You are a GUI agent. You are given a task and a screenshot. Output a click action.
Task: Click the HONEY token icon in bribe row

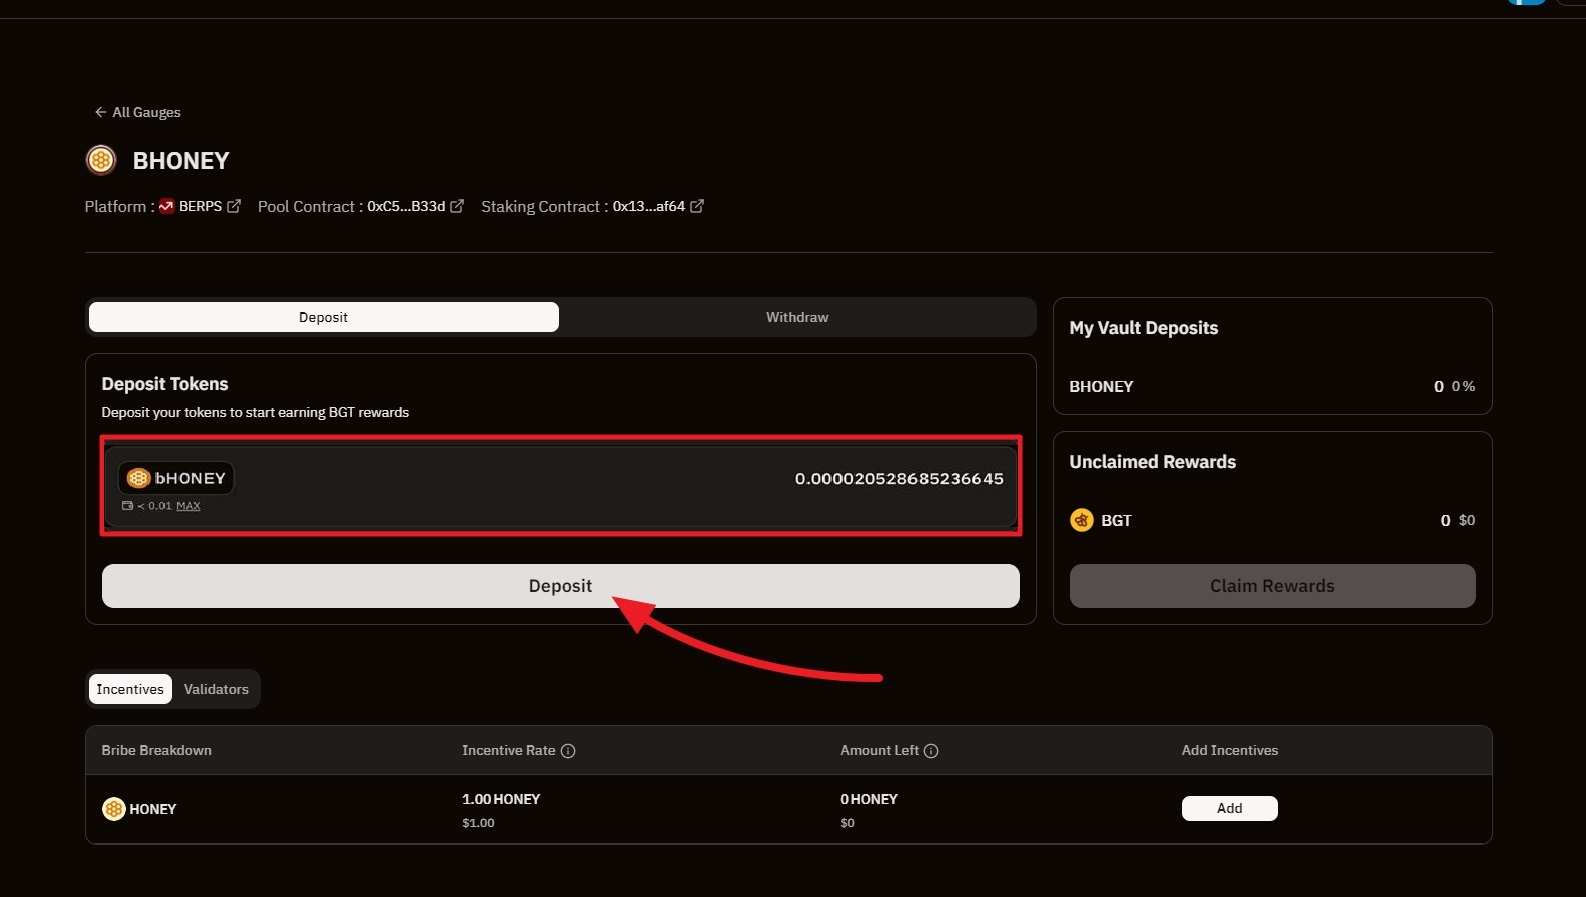coord(114,809)
